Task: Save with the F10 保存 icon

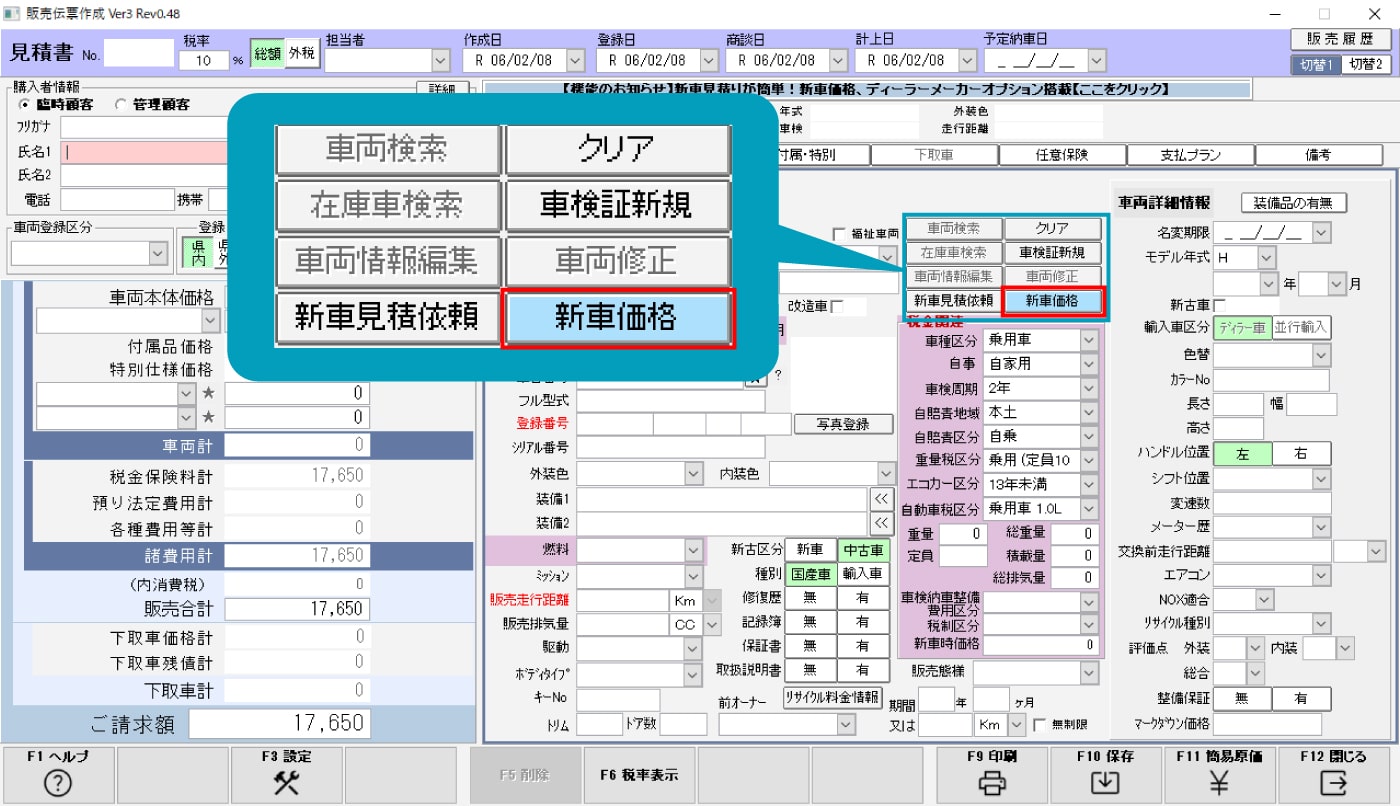Action: tap(1105, 784)
